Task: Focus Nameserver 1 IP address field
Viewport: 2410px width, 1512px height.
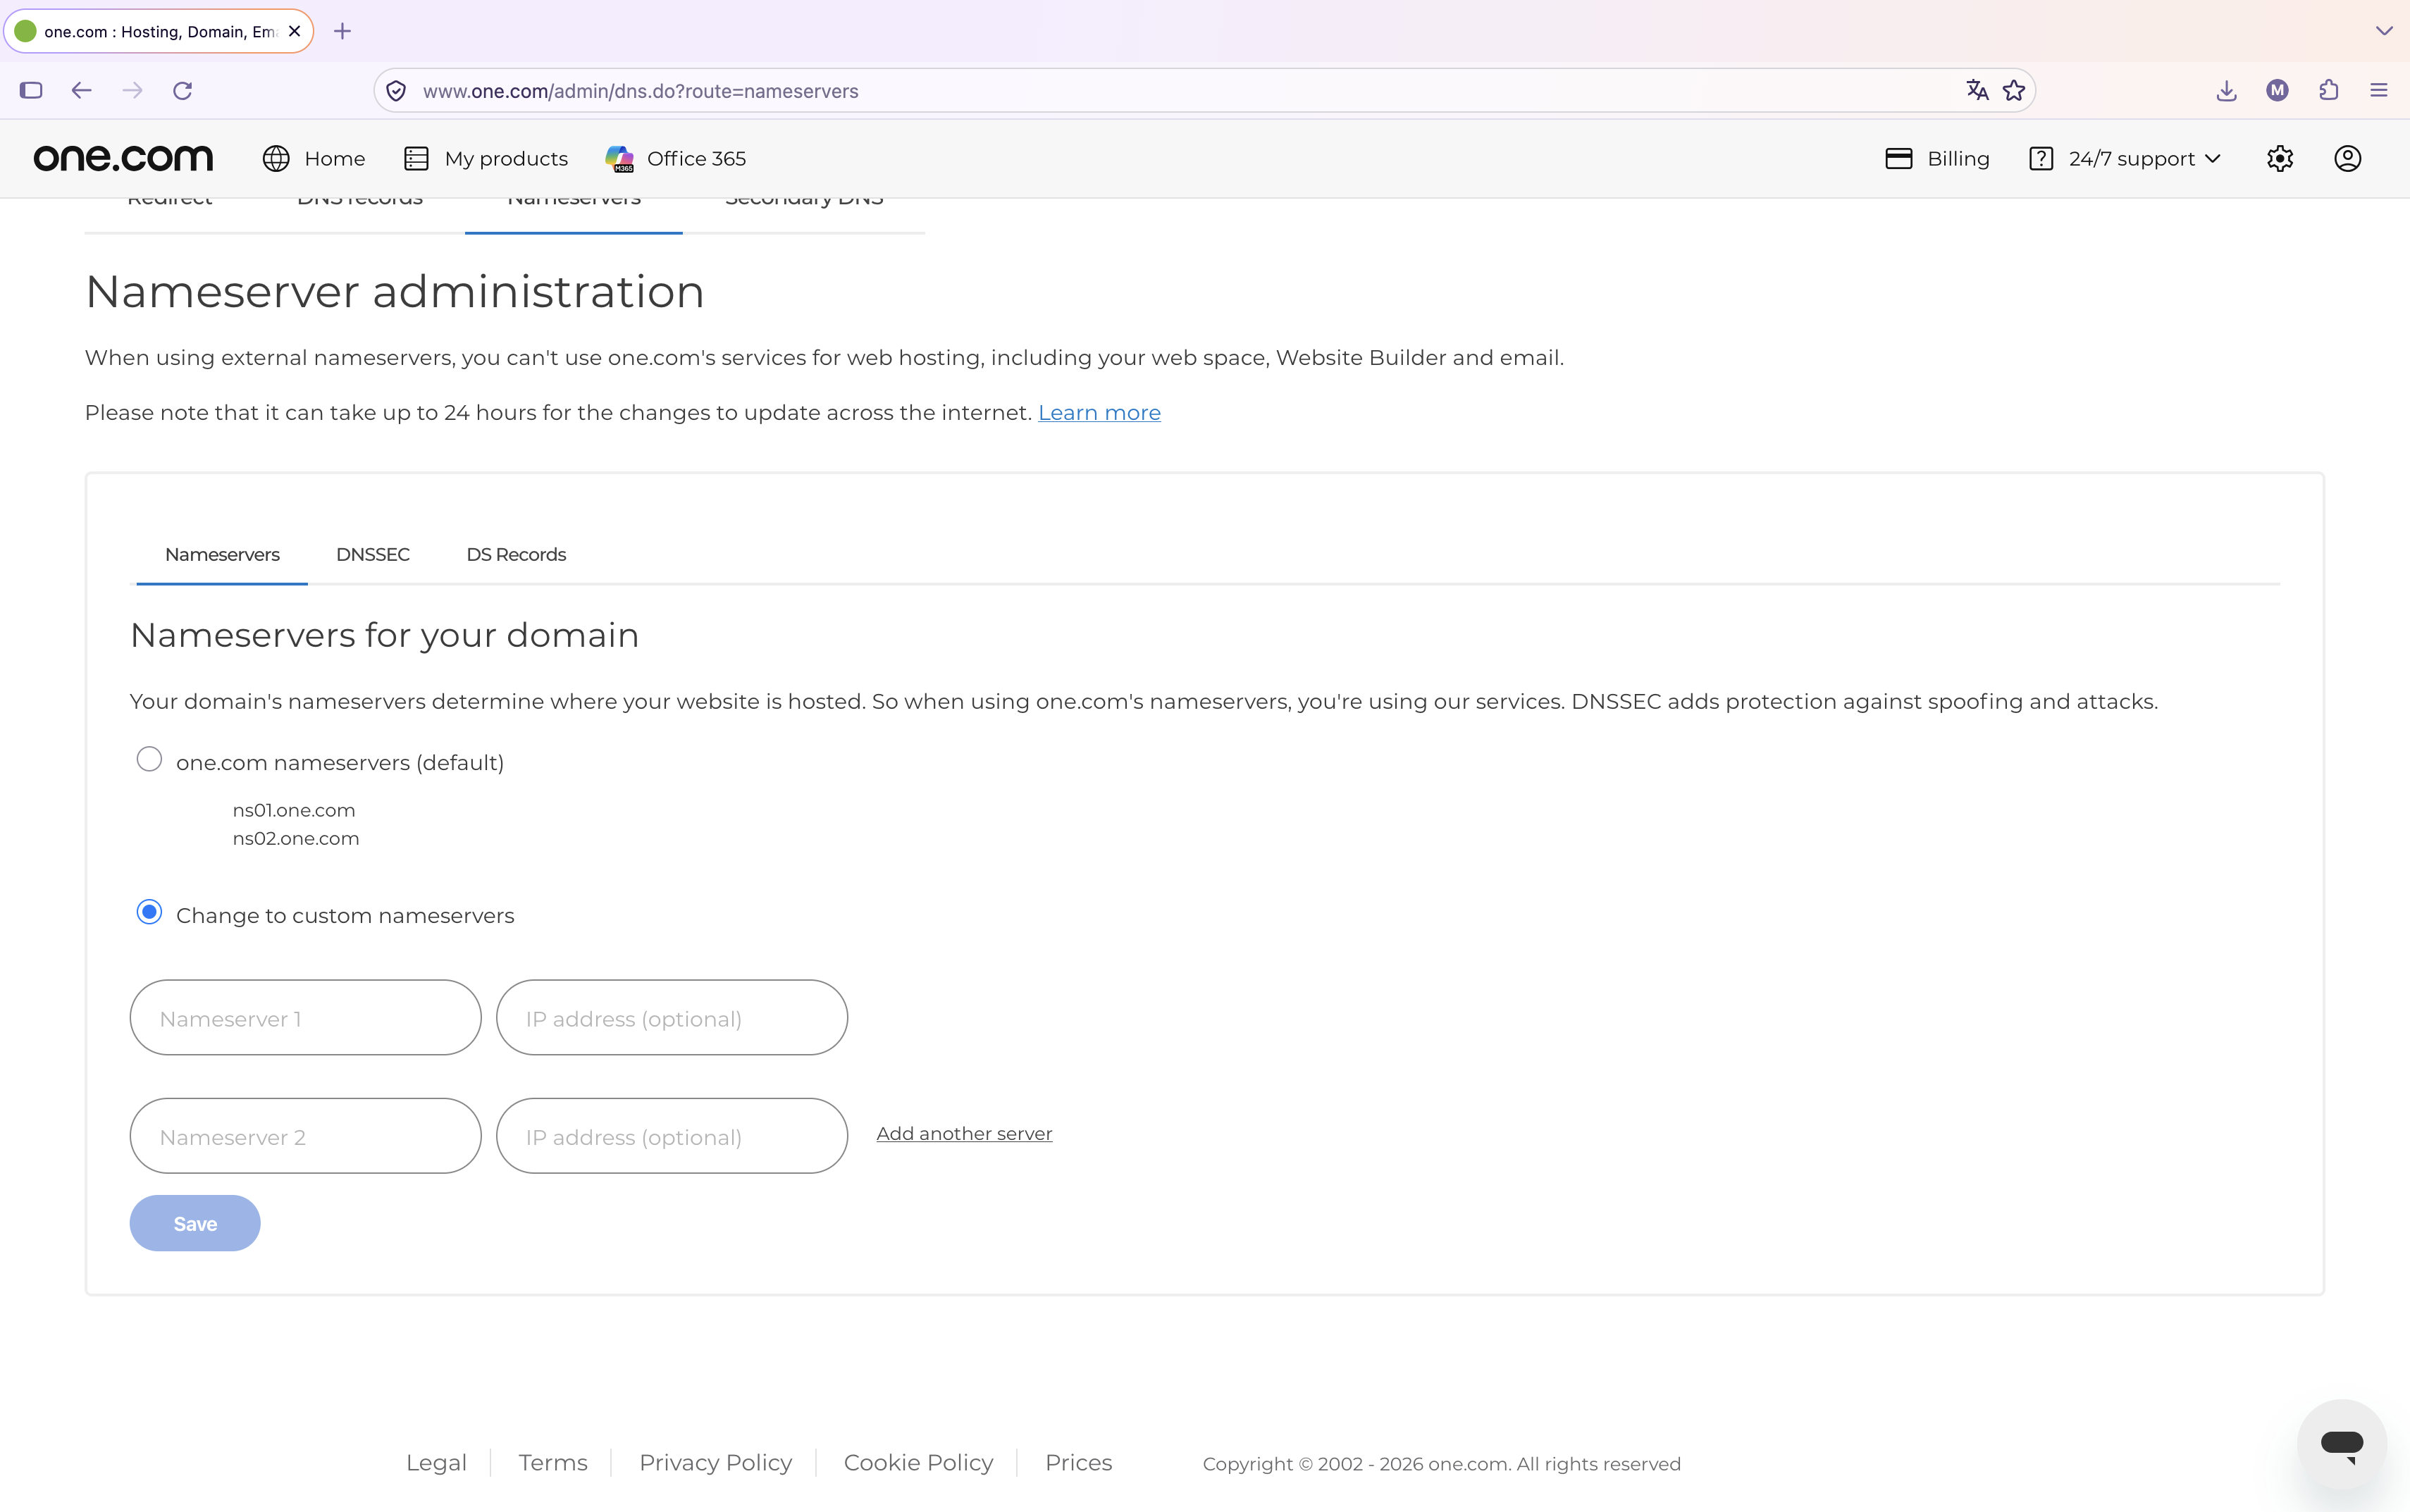Action: click(x=672, y=1017)
